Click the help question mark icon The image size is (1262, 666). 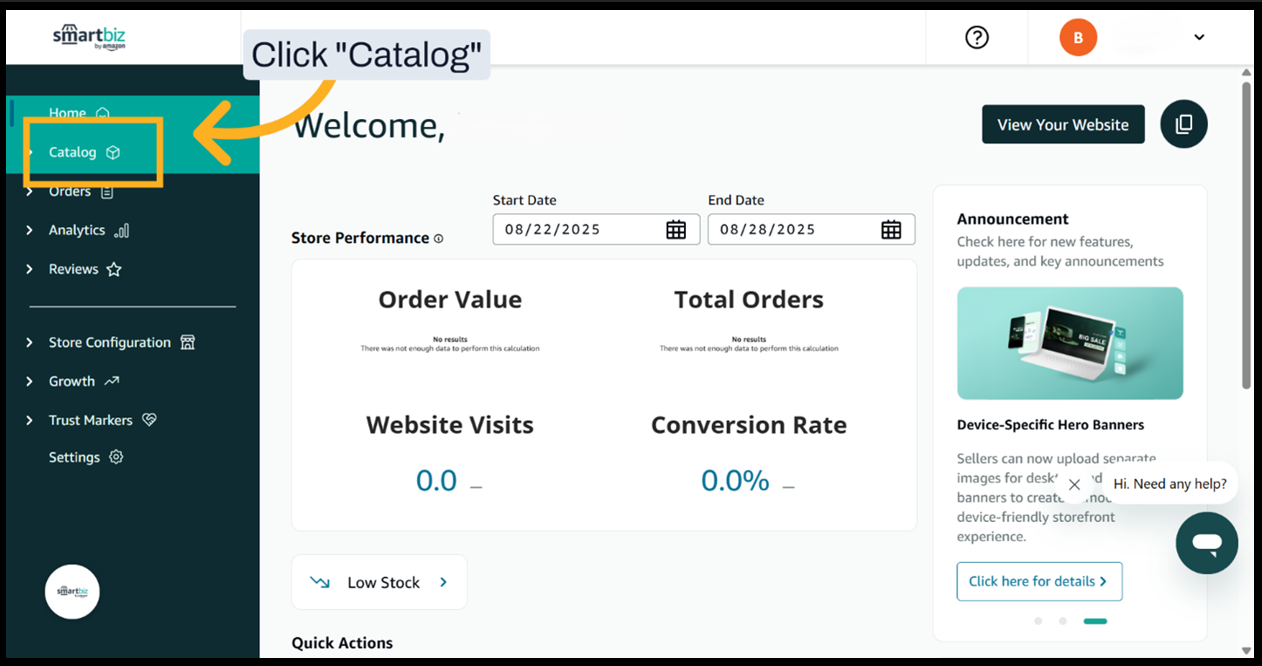pos(976,38)
